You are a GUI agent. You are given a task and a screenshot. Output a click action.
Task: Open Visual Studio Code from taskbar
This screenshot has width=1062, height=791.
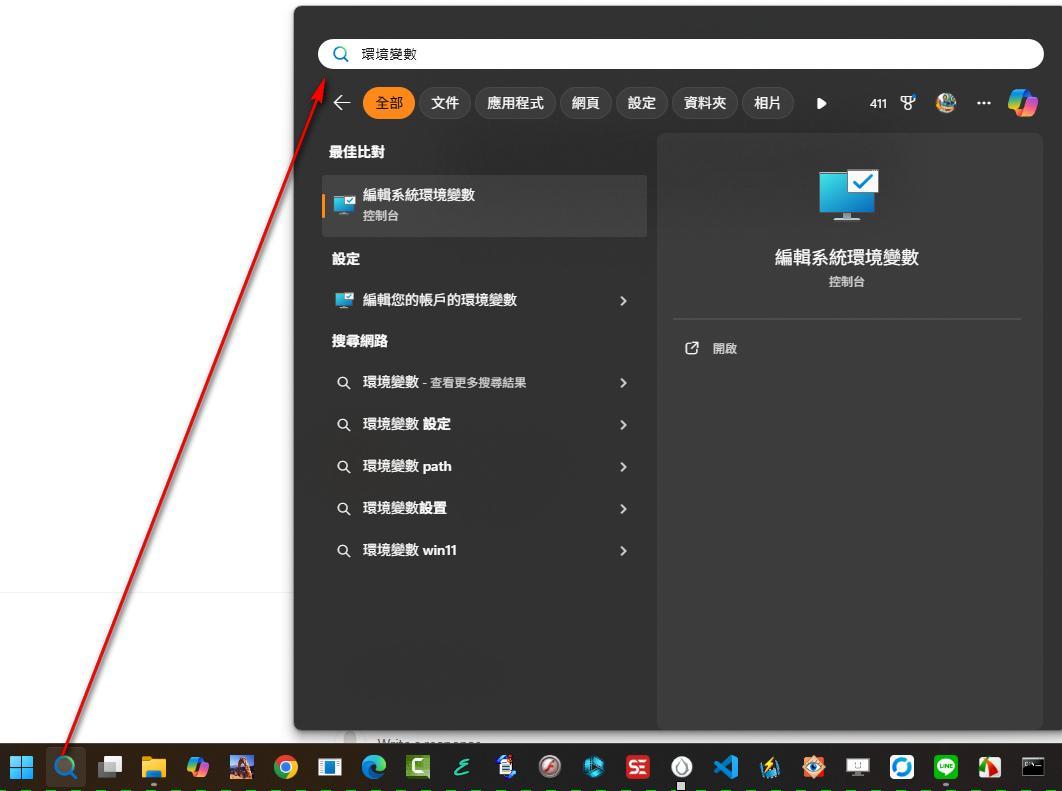click(x=725, y=767)
